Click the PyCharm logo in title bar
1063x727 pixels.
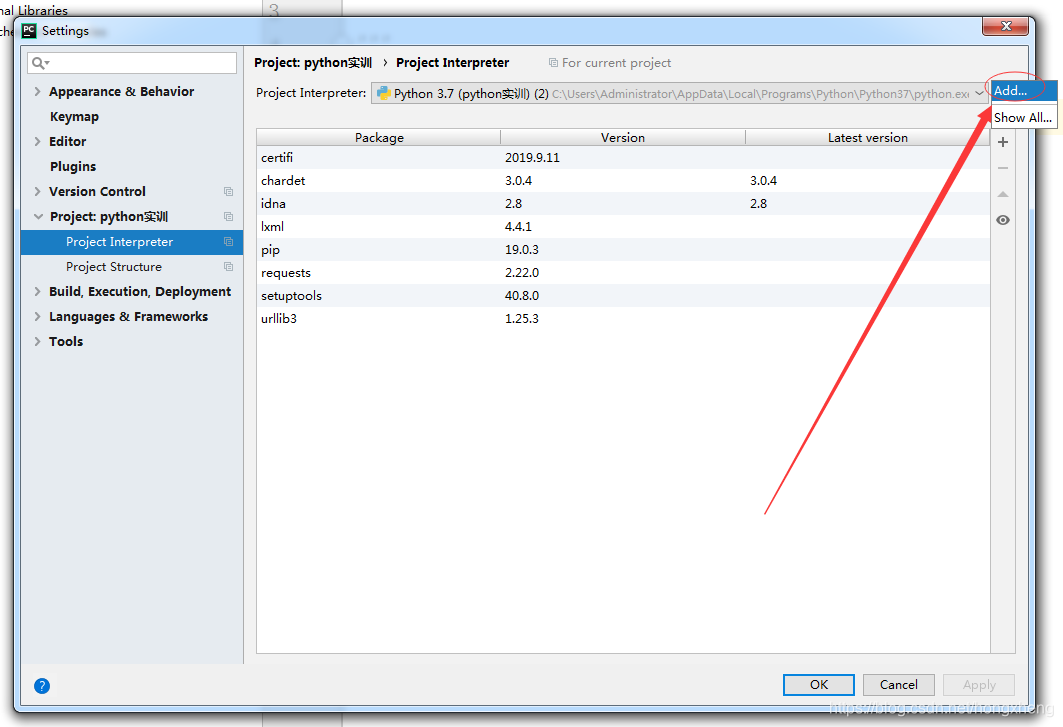[29, 31]
